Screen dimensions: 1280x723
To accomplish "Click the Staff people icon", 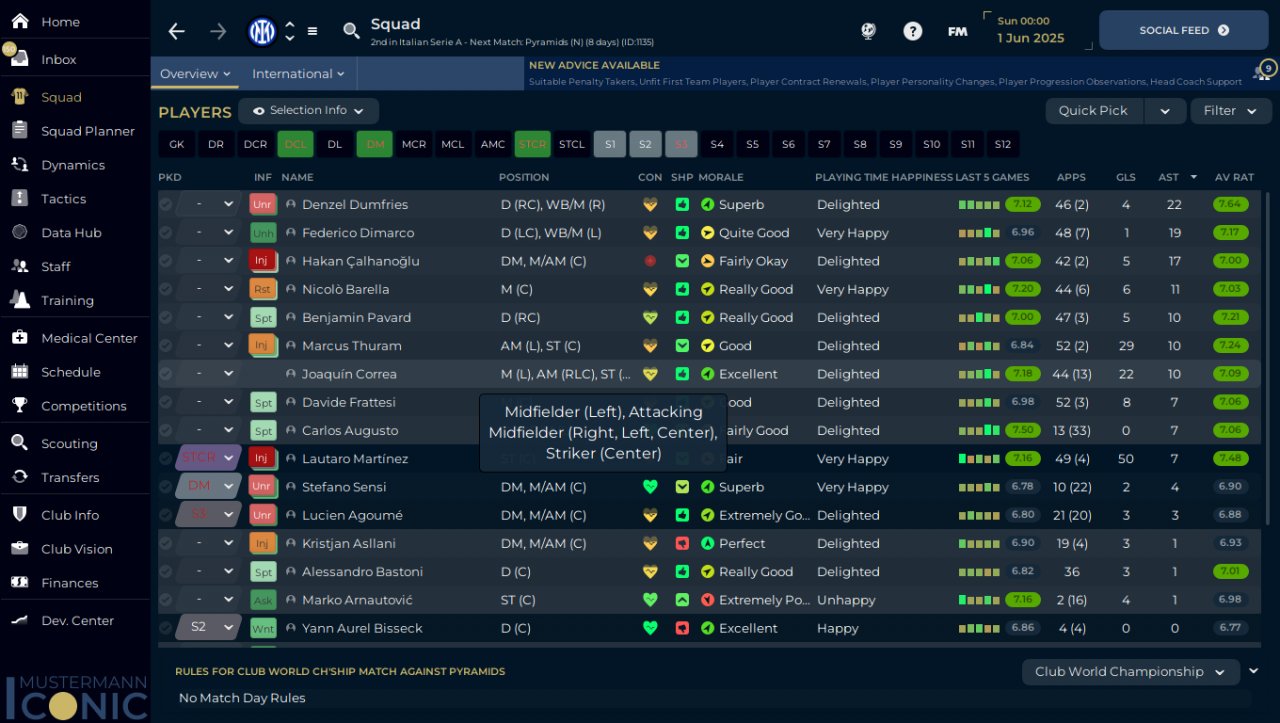I will [x=19, y=267].
